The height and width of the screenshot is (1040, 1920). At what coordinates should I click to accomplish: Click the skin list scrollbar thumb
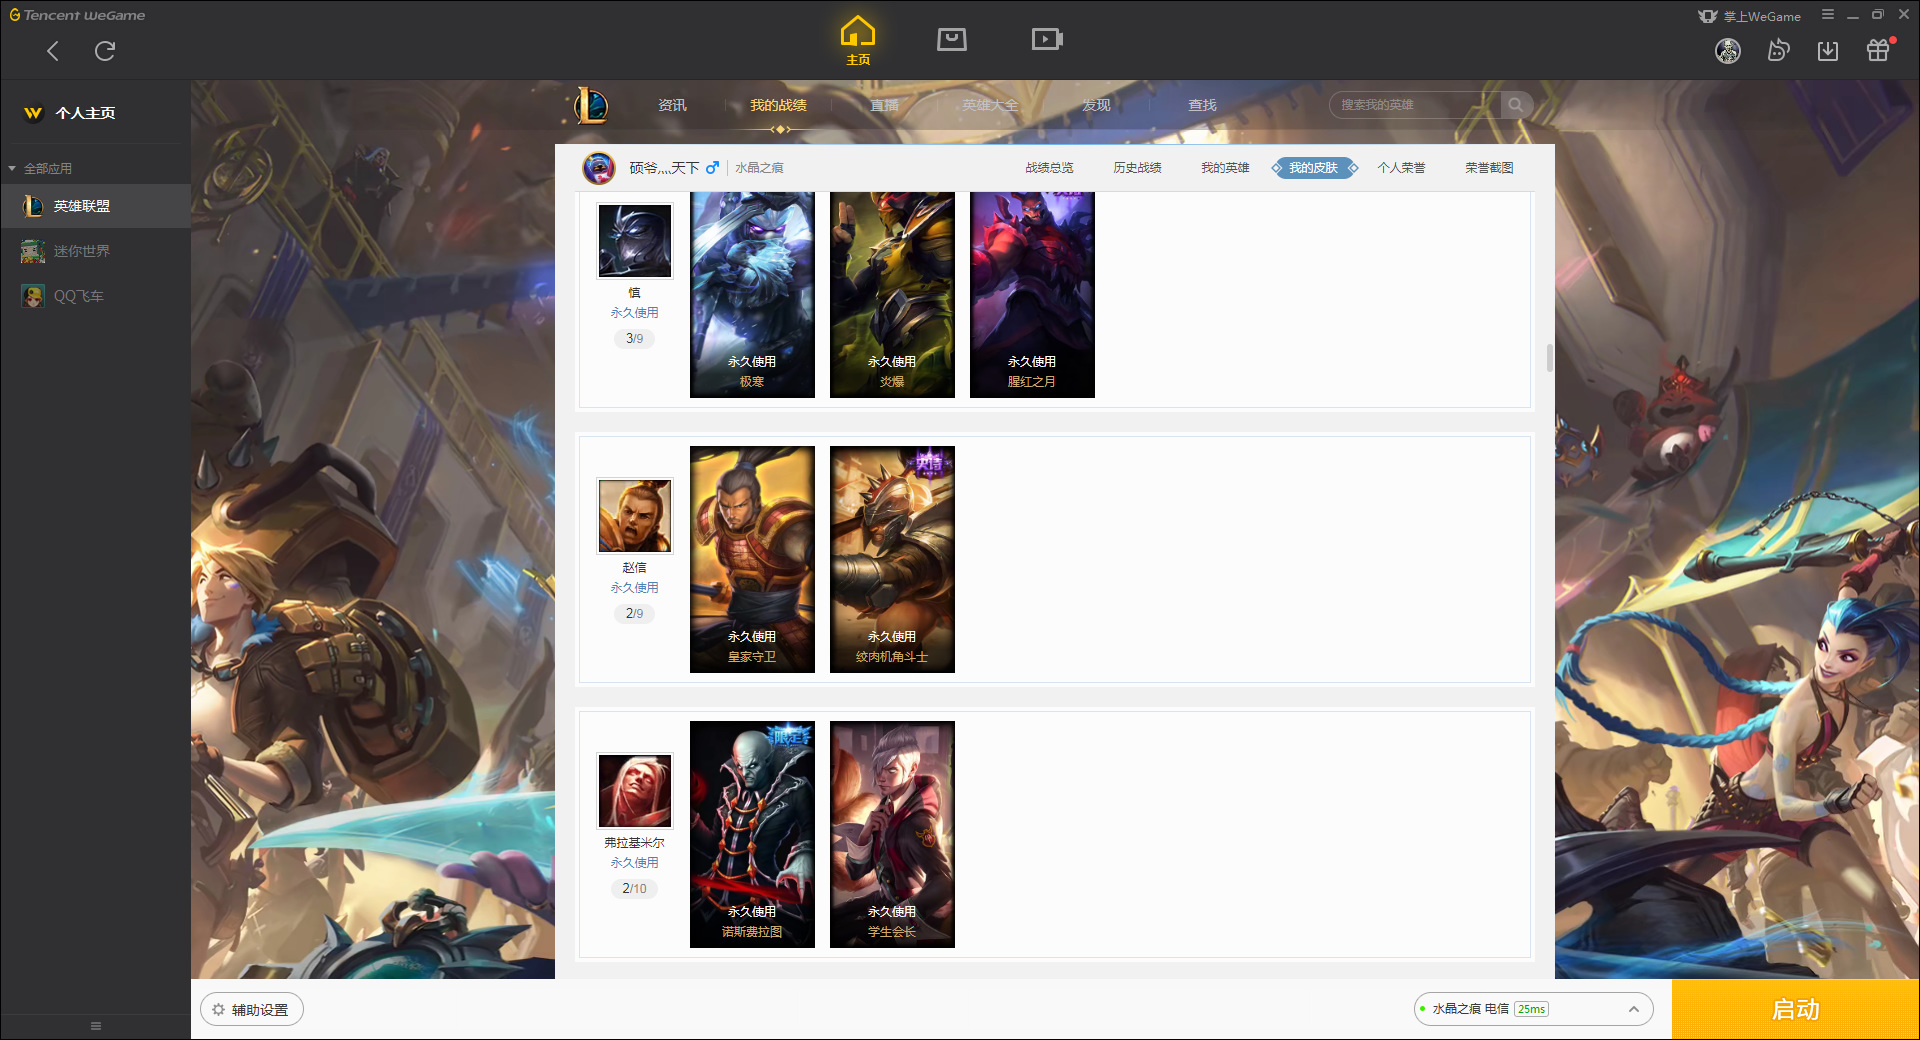pos(1550,358)
